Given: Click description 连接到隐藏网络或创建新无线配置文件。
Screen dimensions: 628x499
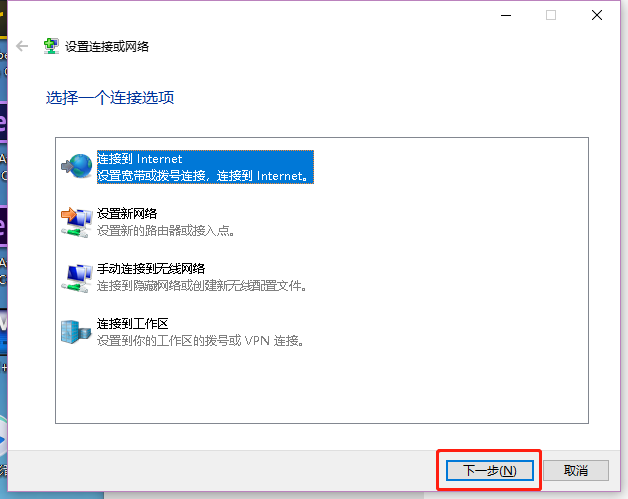Looking at the screenshot, I should [202, 286].
